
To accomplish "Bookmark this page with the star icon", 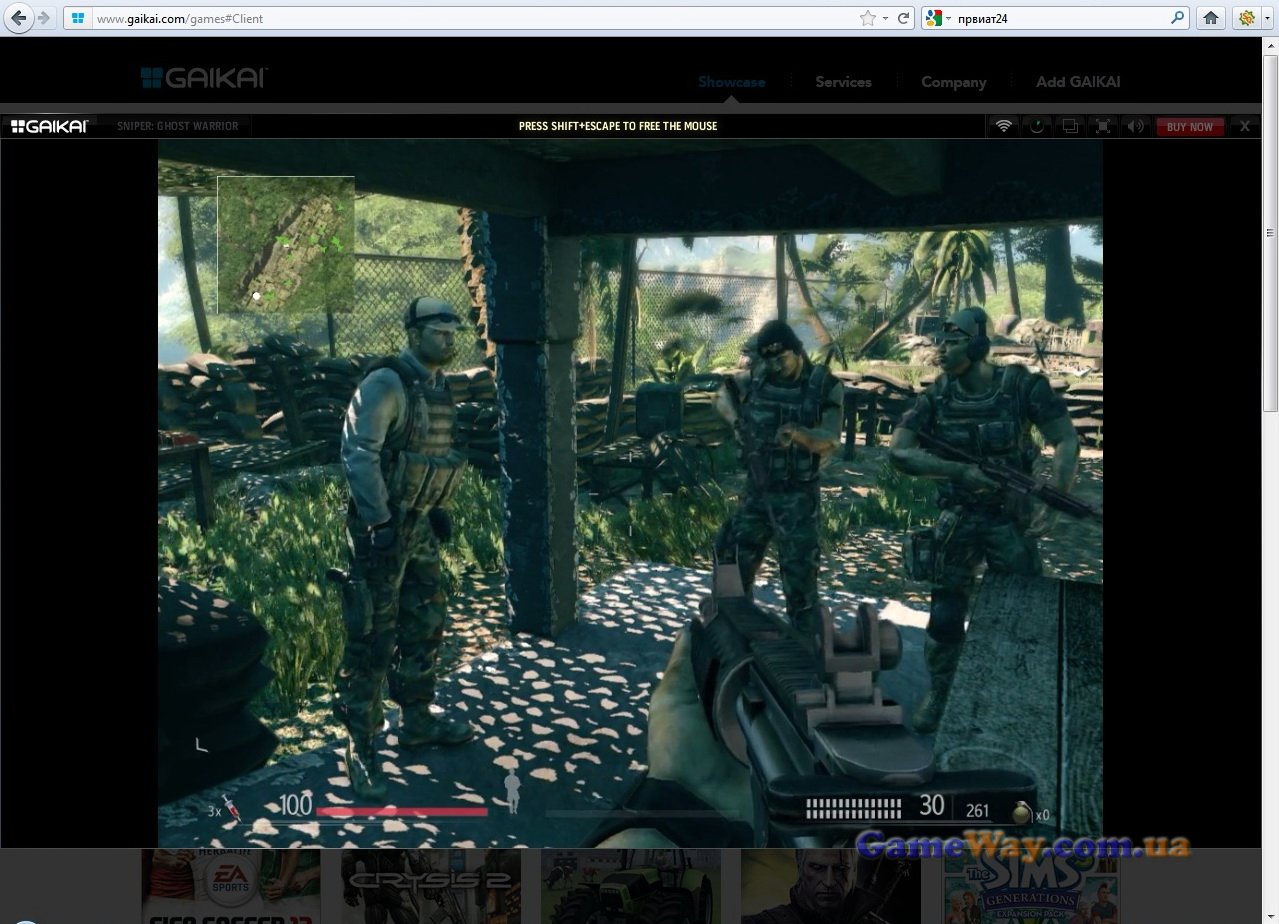I will (x=867, y=18).
